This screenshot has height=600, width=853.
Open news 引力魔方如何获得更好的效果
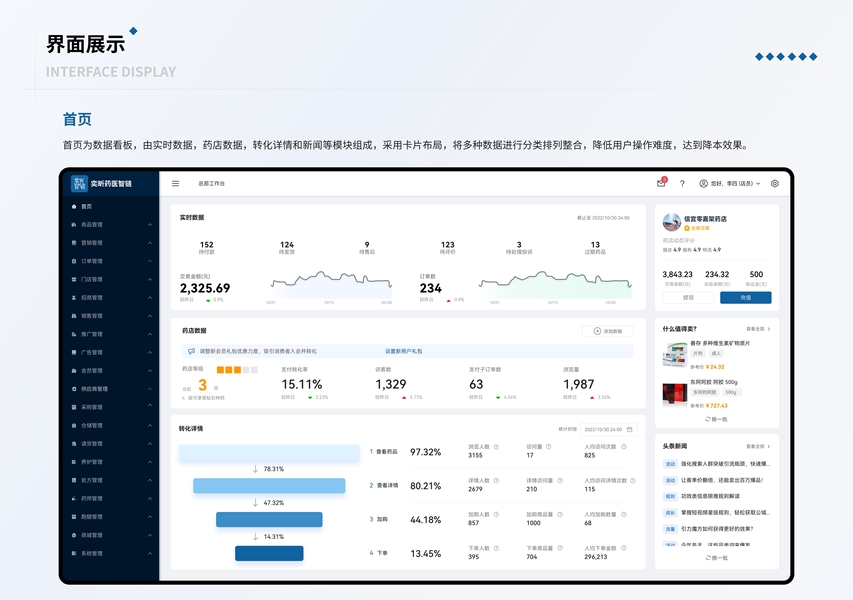tap(717, 528)
